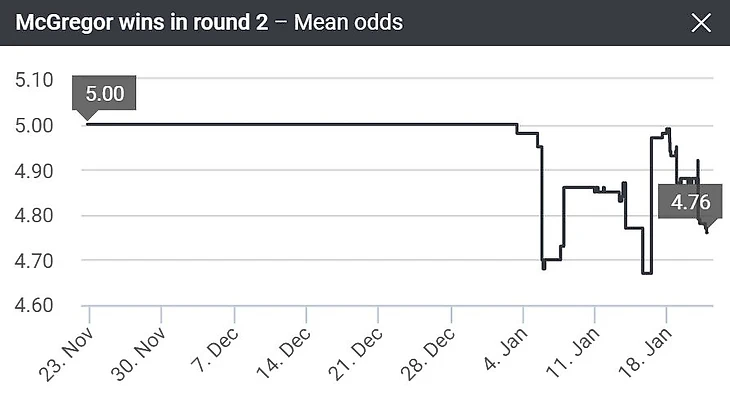Click the "McGregor wins in round 2" title
The height and width of the screenshot is (403, 730).
click(140, 22)
